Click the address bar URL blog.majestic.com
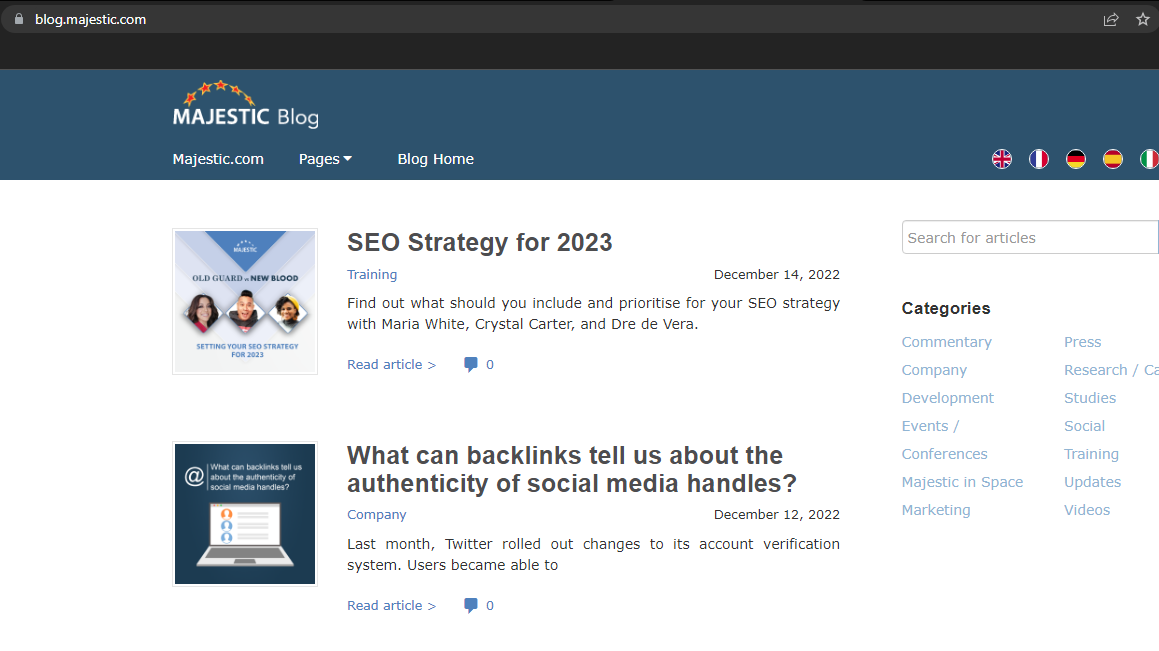The width and height of the screenshot is (1159, 651). pos(90,19)
